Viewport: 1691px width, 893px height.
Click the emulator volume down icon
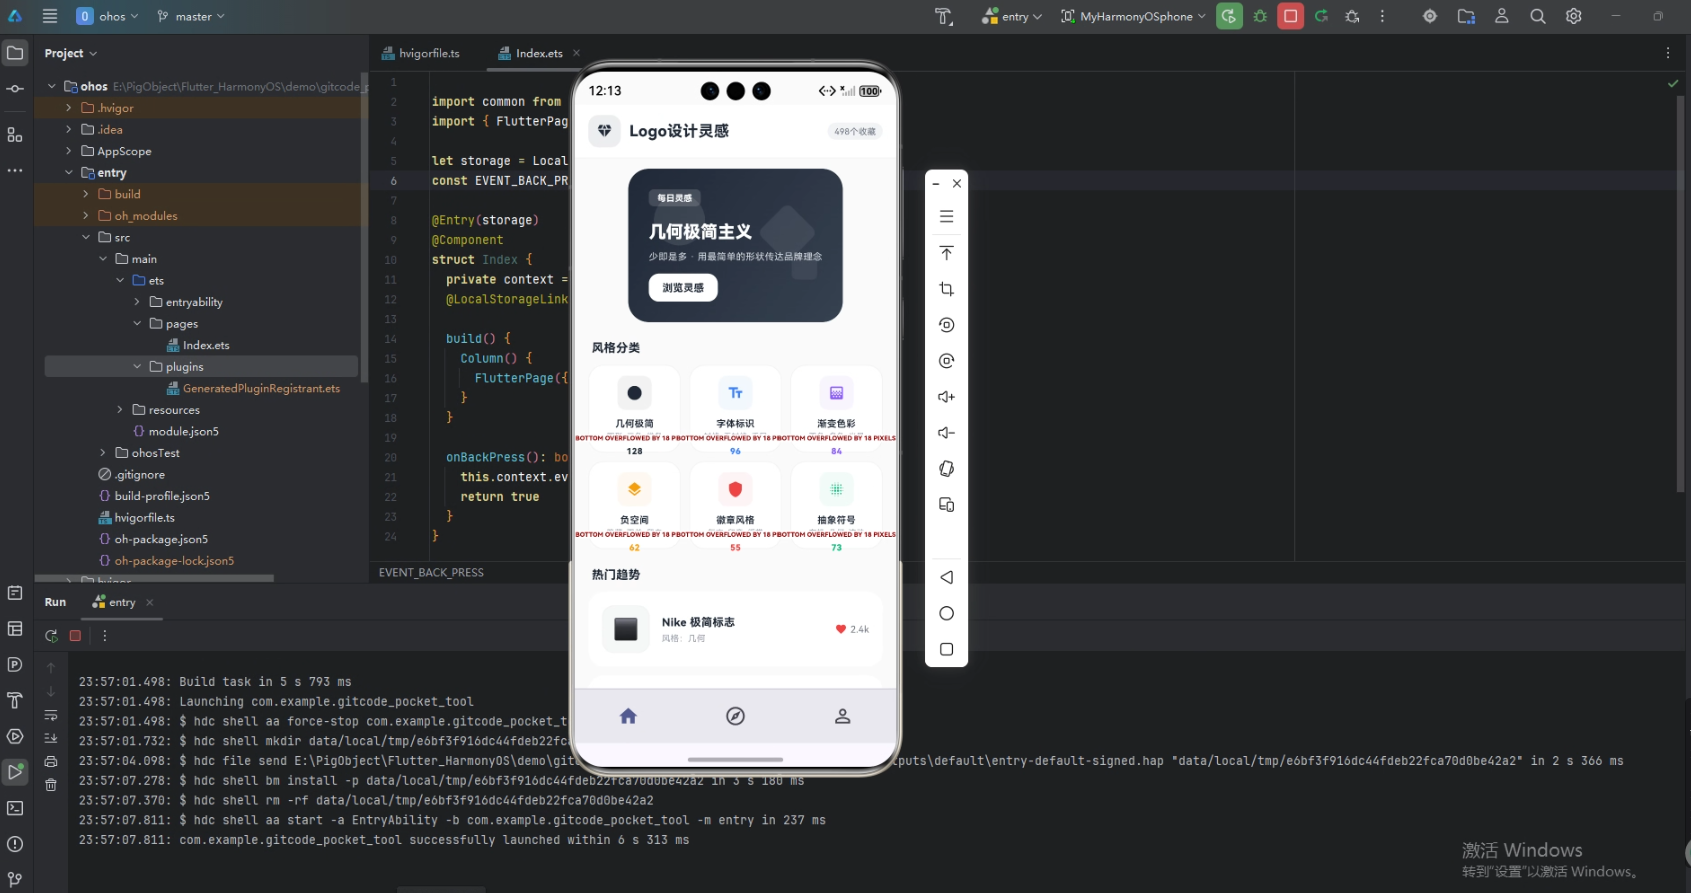point(947,433)
